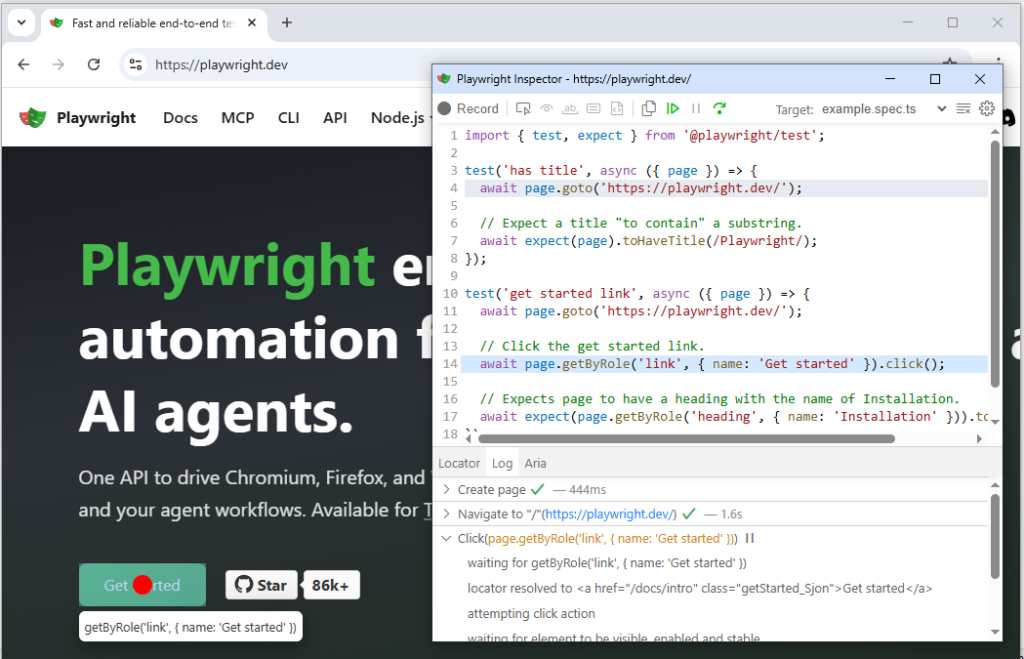This screenshot has width=1024, height=659.
Task: Select the Fast and reliable end-to-end tab
Action: tap(154, 23)
